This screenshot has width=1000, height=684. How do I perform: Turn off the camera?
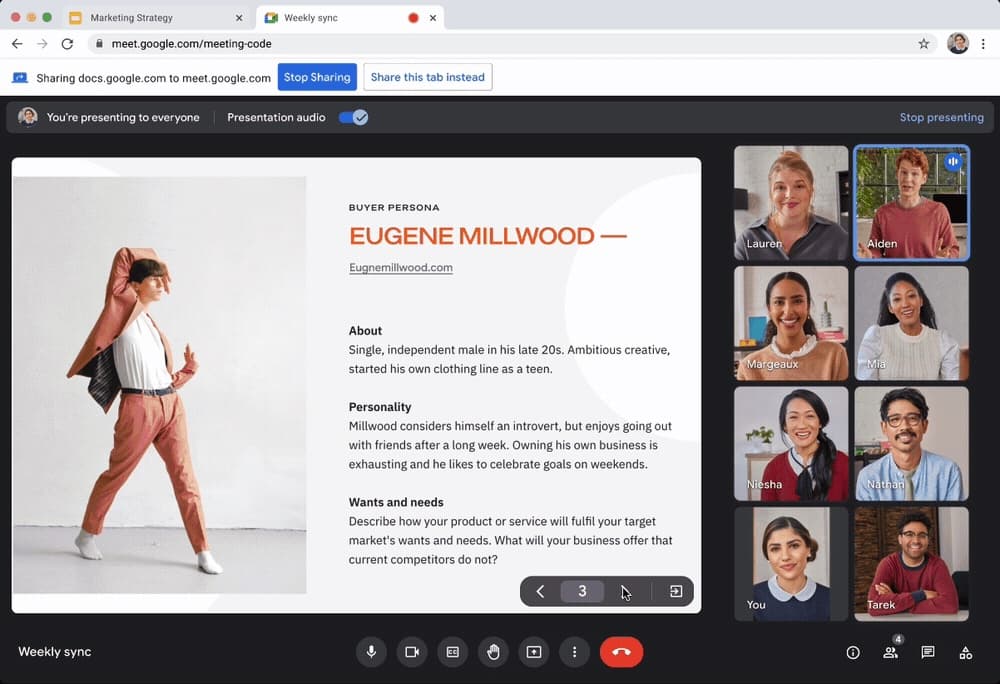[x=411, y=652]
